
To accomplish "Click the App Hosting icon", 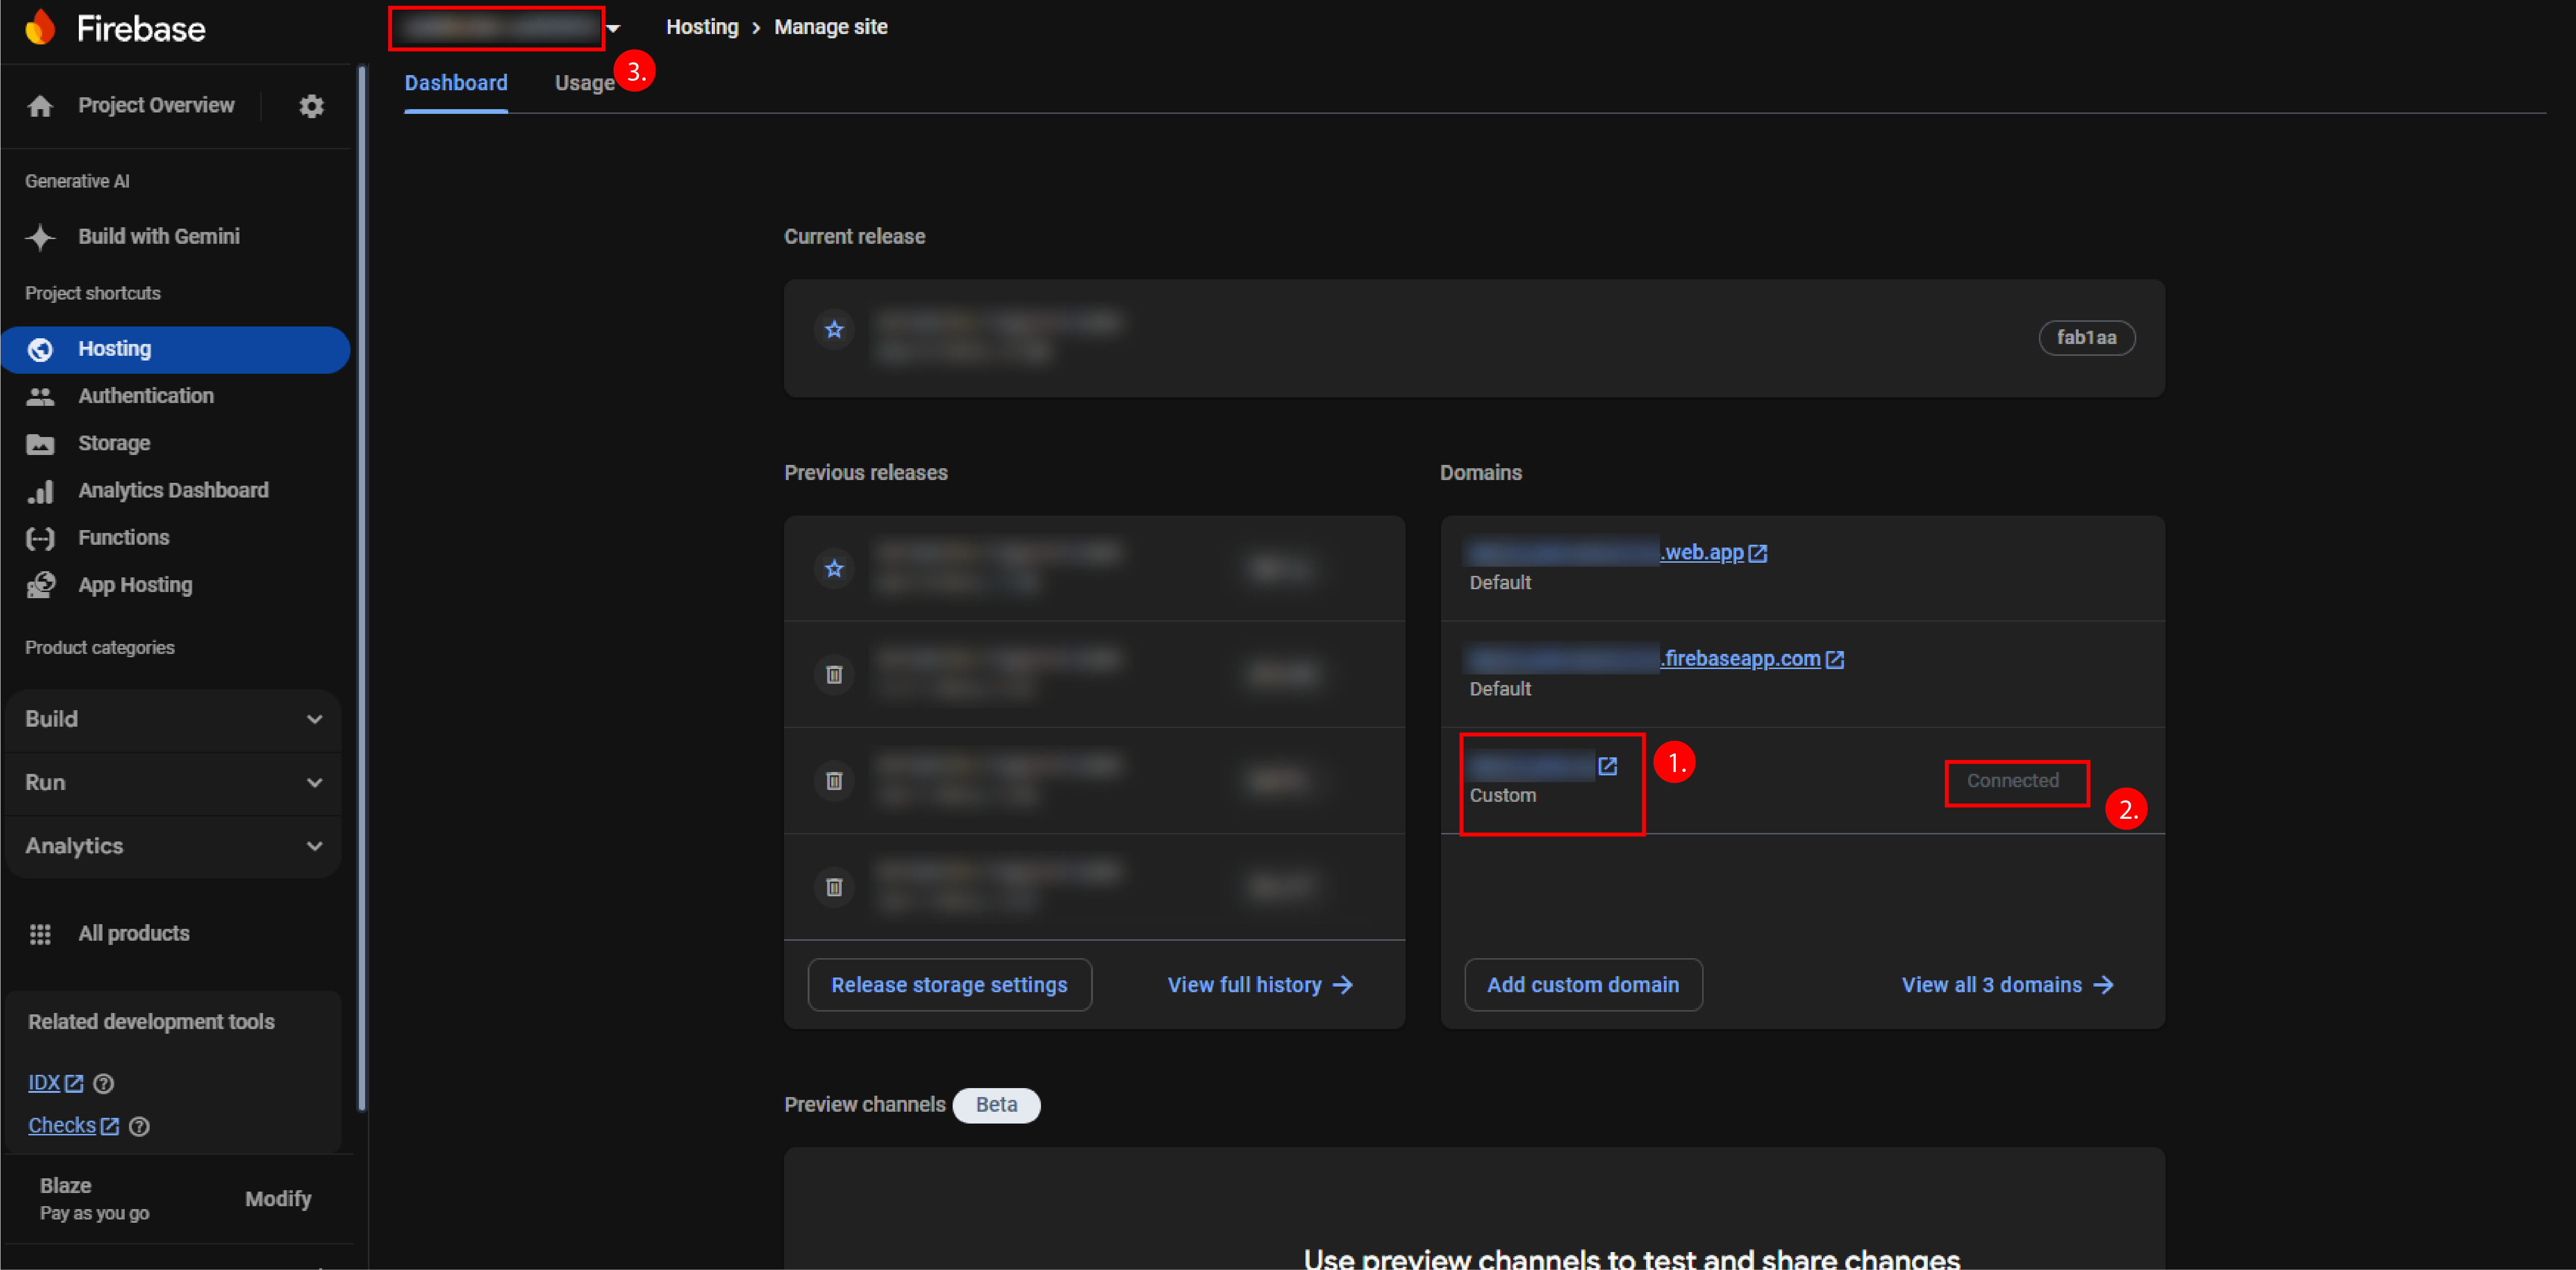I will [x=40, y=585].
